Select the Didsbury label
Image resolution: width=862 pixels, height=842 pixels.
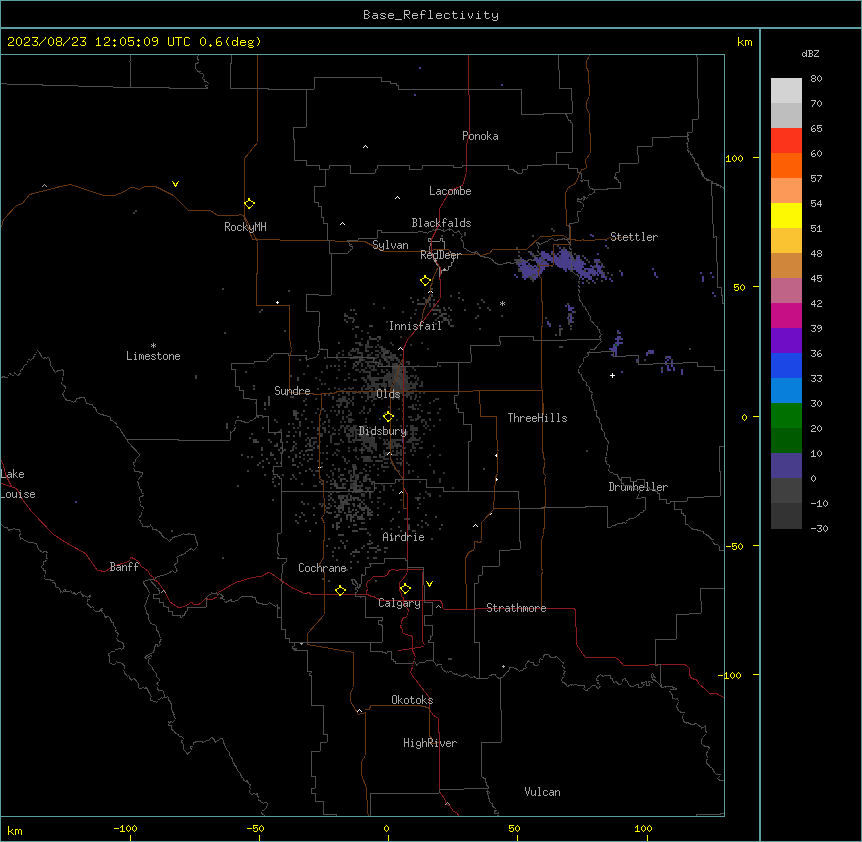point(383,431)
